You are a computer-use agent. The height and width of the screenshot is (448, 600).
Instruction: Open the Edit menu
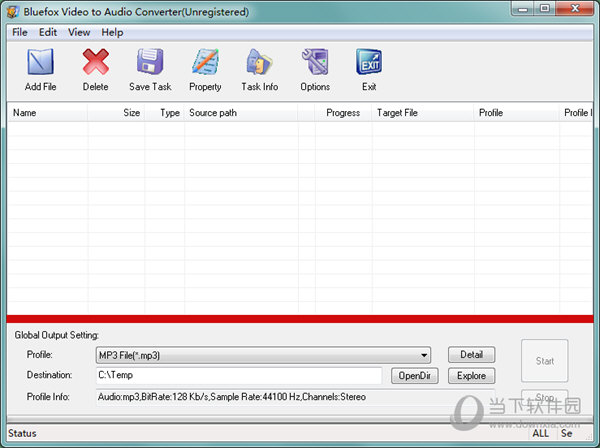48,33
